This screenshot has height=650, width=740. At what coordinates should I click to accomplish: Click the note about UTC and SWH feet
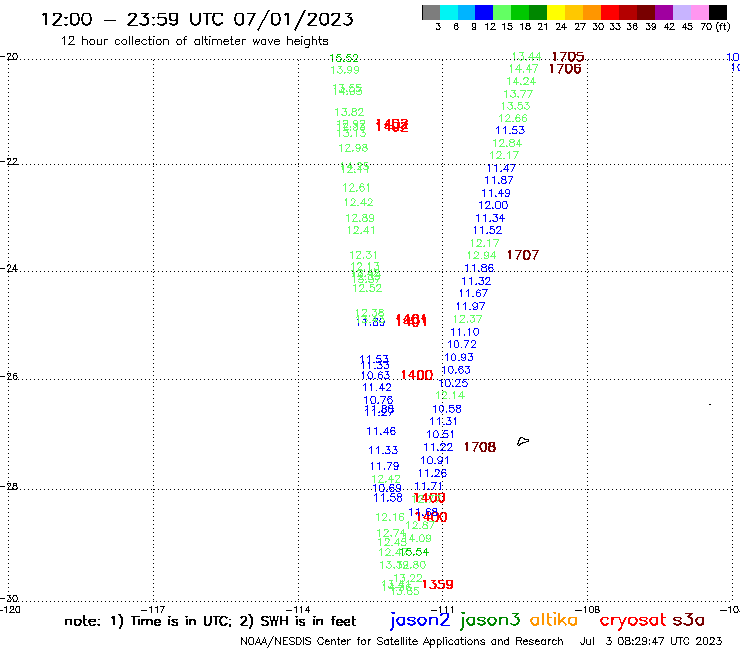pyautogui.click(x=210, y=621)
